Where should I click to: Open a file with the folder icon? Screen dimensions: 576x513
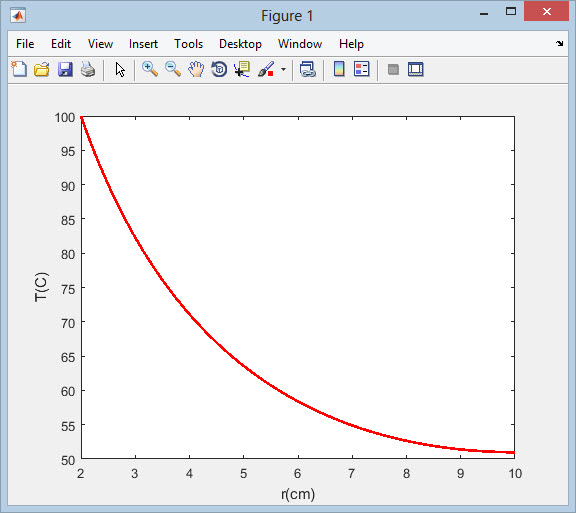(42, 69)
